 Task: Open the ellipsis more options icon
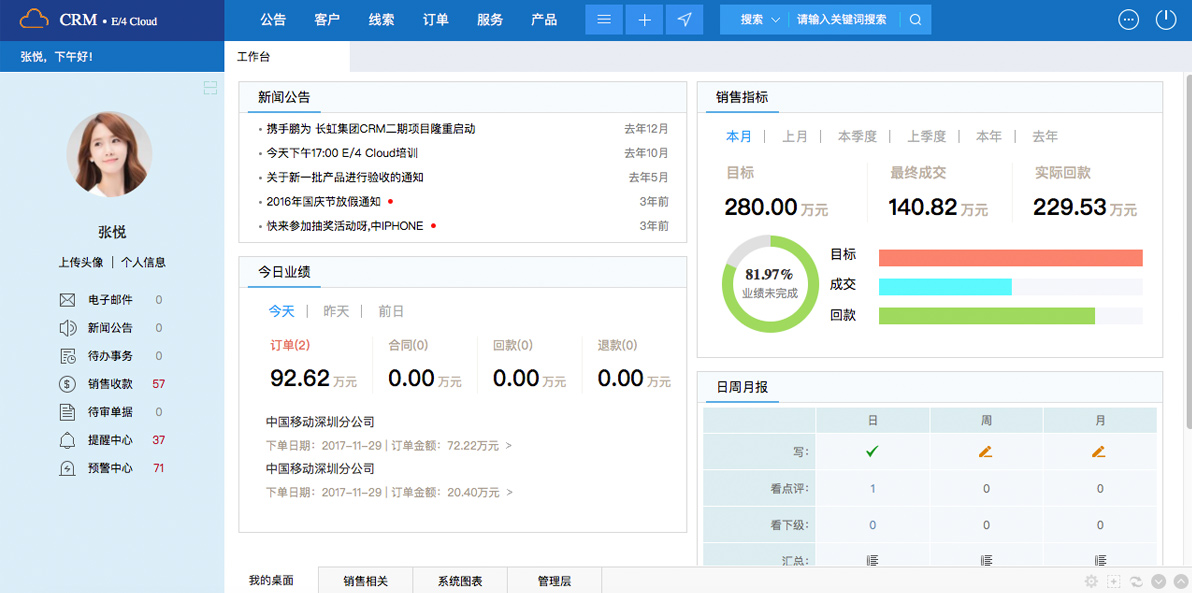click(x=1128, y=19)
